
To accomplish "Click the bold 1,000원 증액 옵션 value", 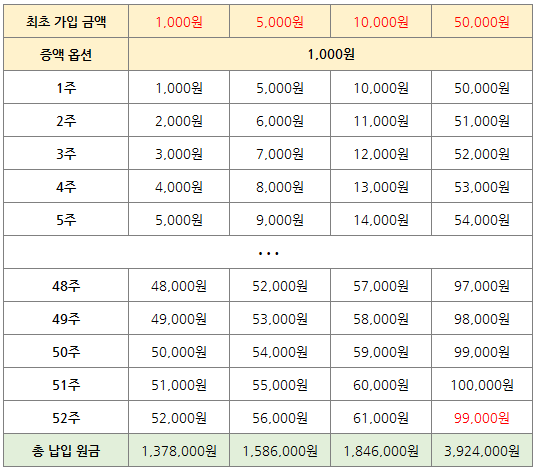I will [x=330, y=54].
